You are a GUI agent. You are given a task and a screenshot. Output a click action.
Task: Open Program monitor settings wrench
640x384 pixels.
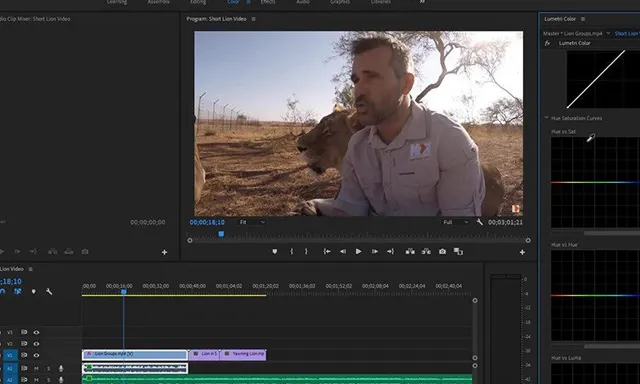click(x=480, y=222)
